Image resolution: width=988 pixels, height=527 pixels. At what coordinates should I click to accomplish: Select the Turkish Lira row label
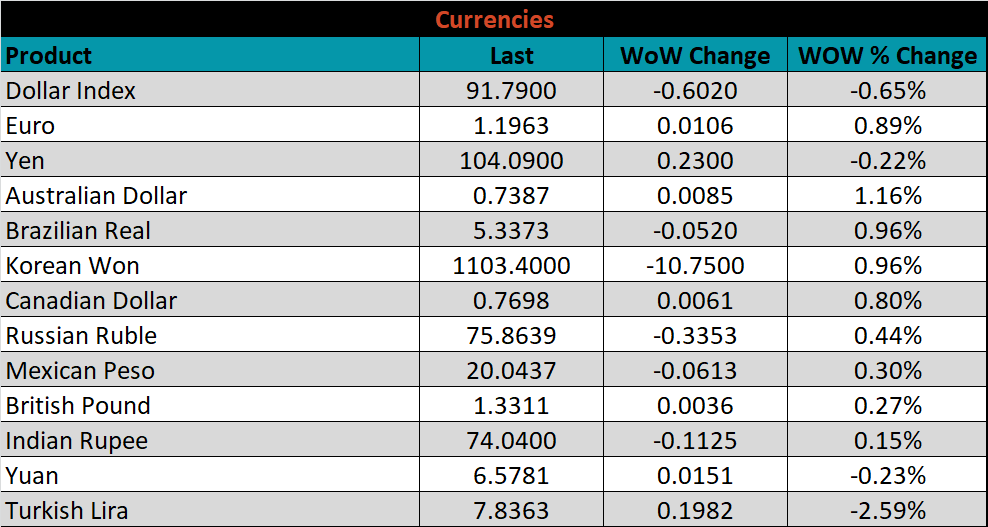click(67, 511)
